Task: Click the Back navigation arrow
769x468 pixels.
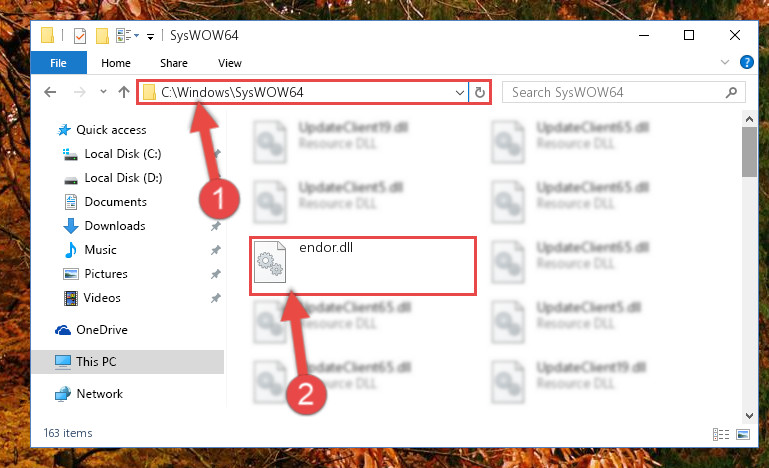Action: click(x=50, y=92)
